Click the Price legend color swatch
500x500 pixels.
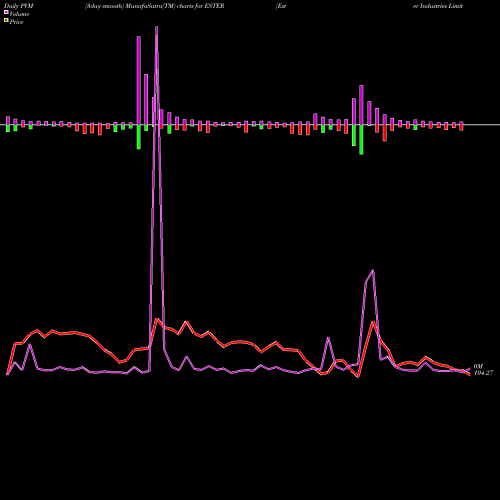6,21
